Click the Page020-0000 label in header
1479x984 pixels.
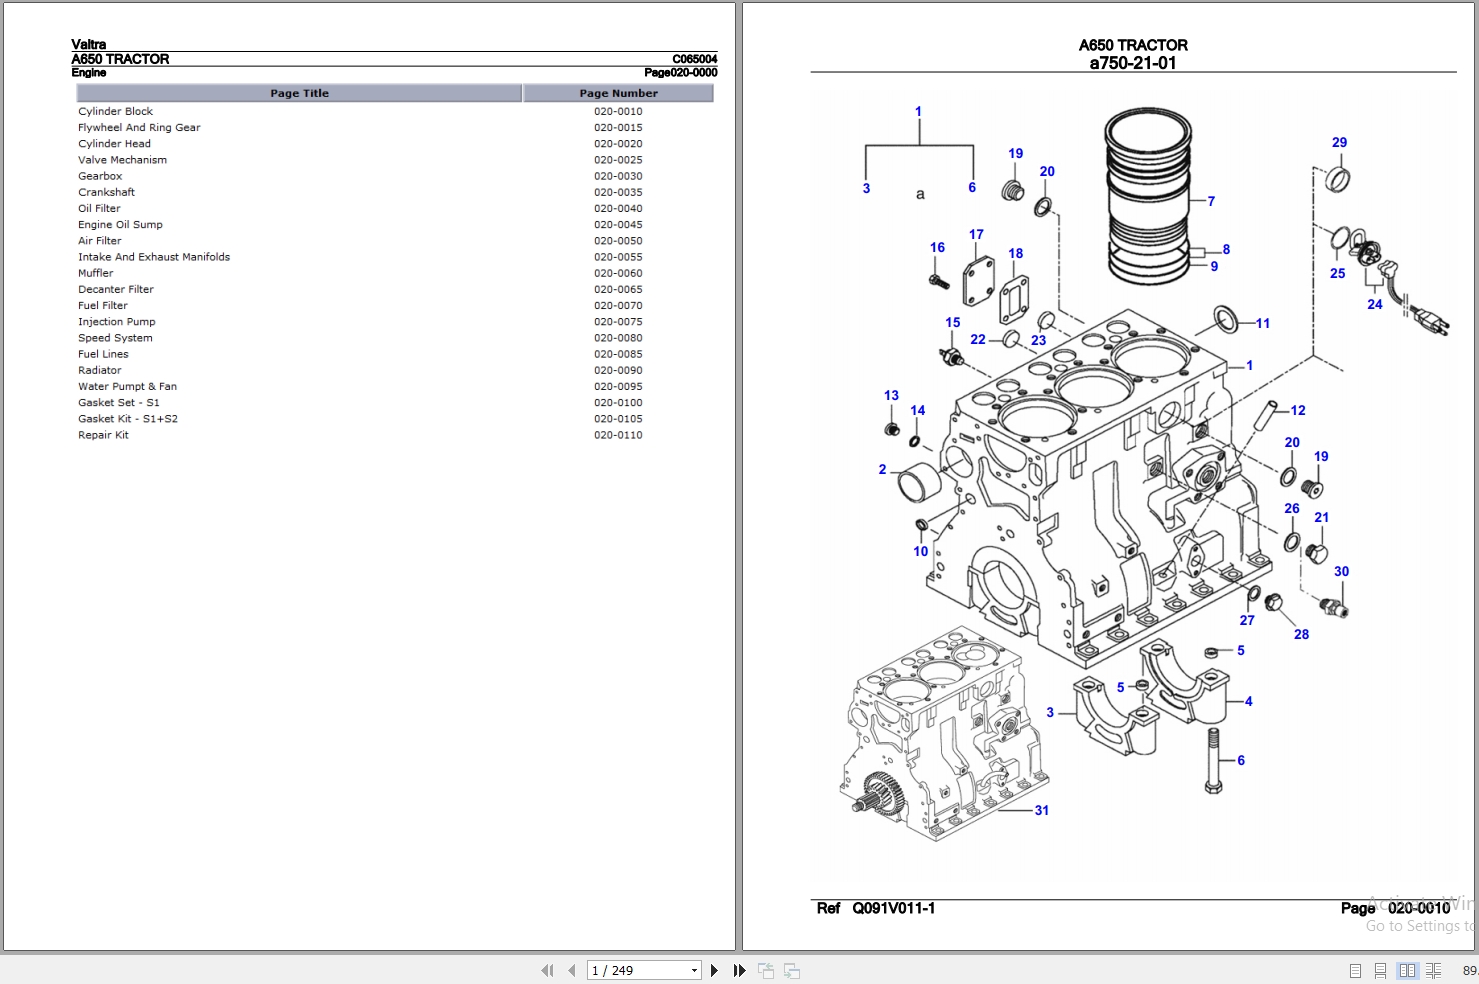(680, 72)
